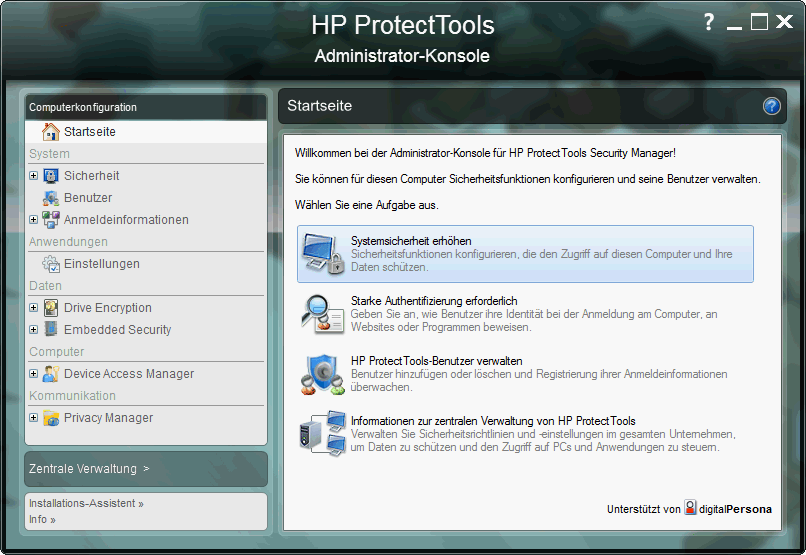Open Privacy Manager entry

(108, 418)
